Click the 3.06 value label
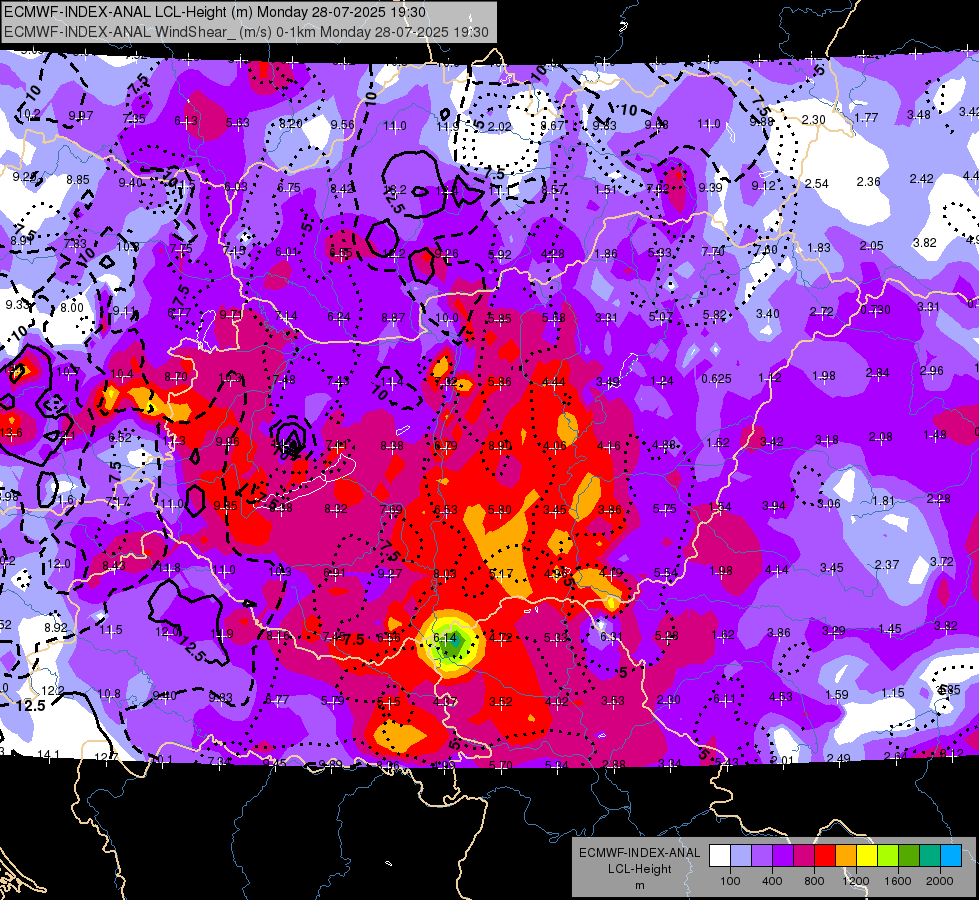The width and height of the screenshot is (979, 900). coord(829,503)
